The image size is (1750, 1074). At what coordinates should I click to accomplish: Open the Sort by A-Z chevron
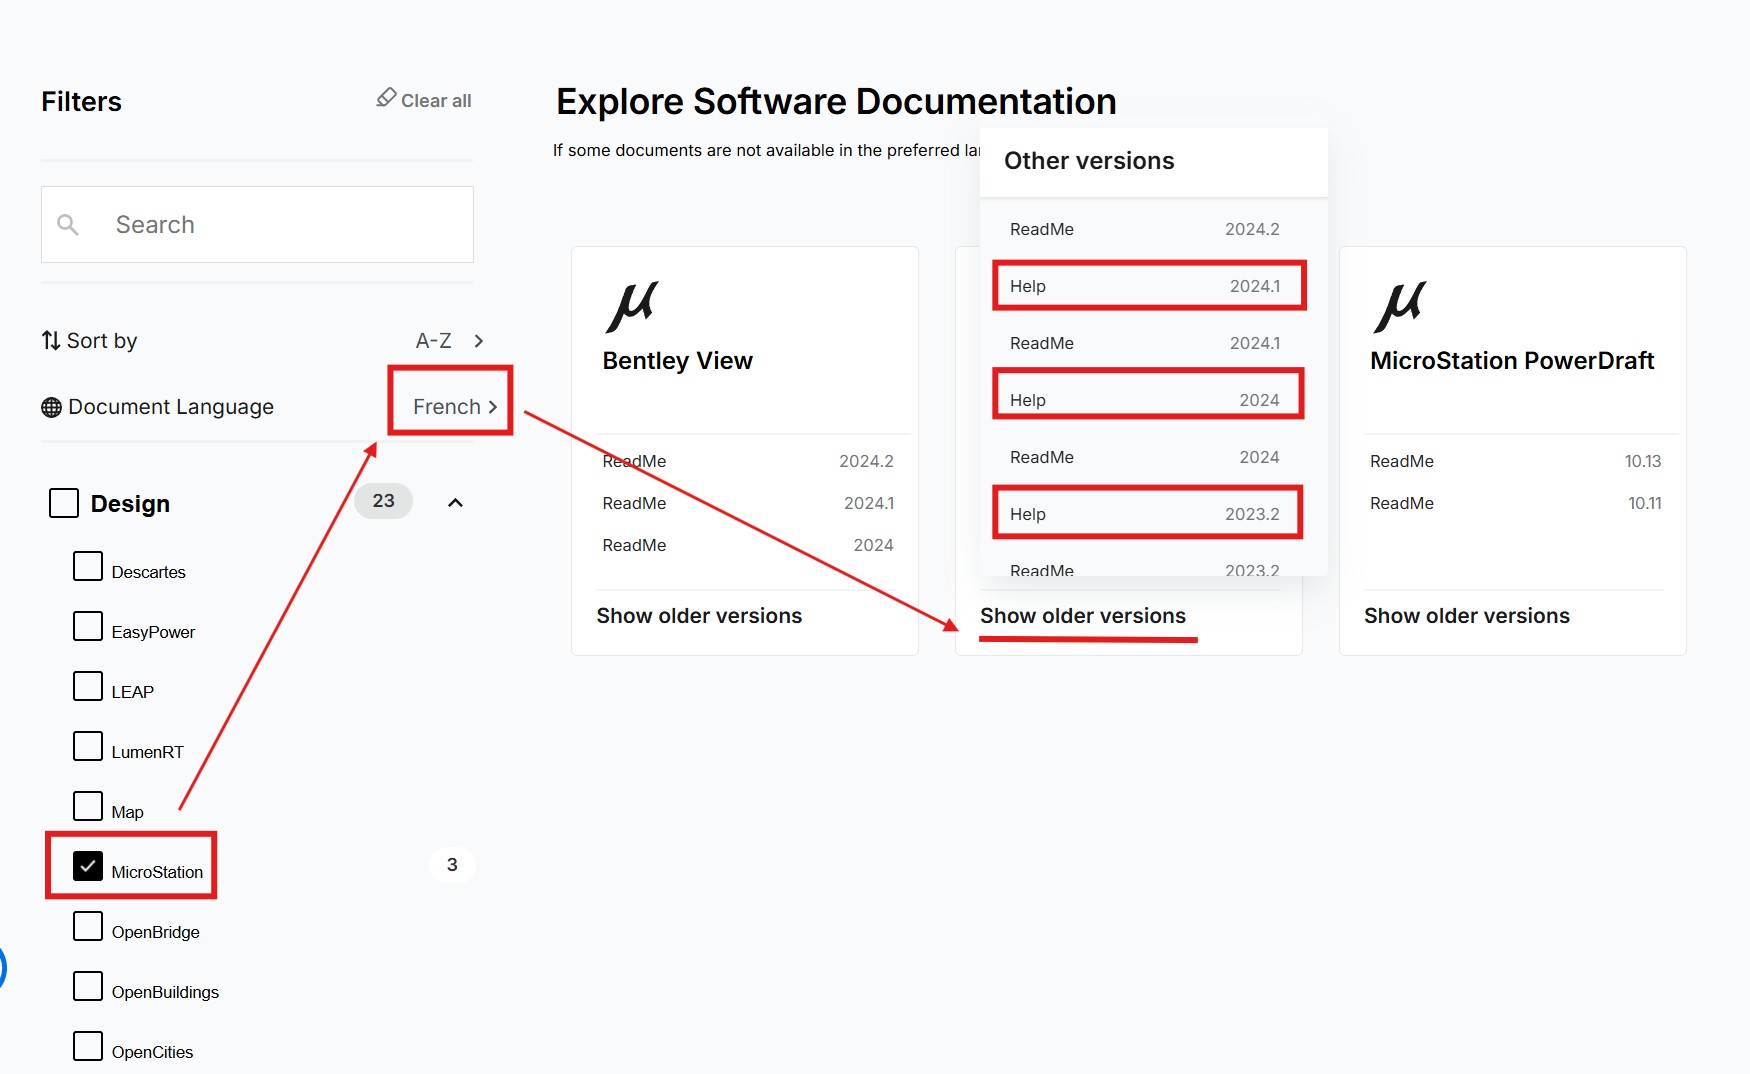coord(479,341)
